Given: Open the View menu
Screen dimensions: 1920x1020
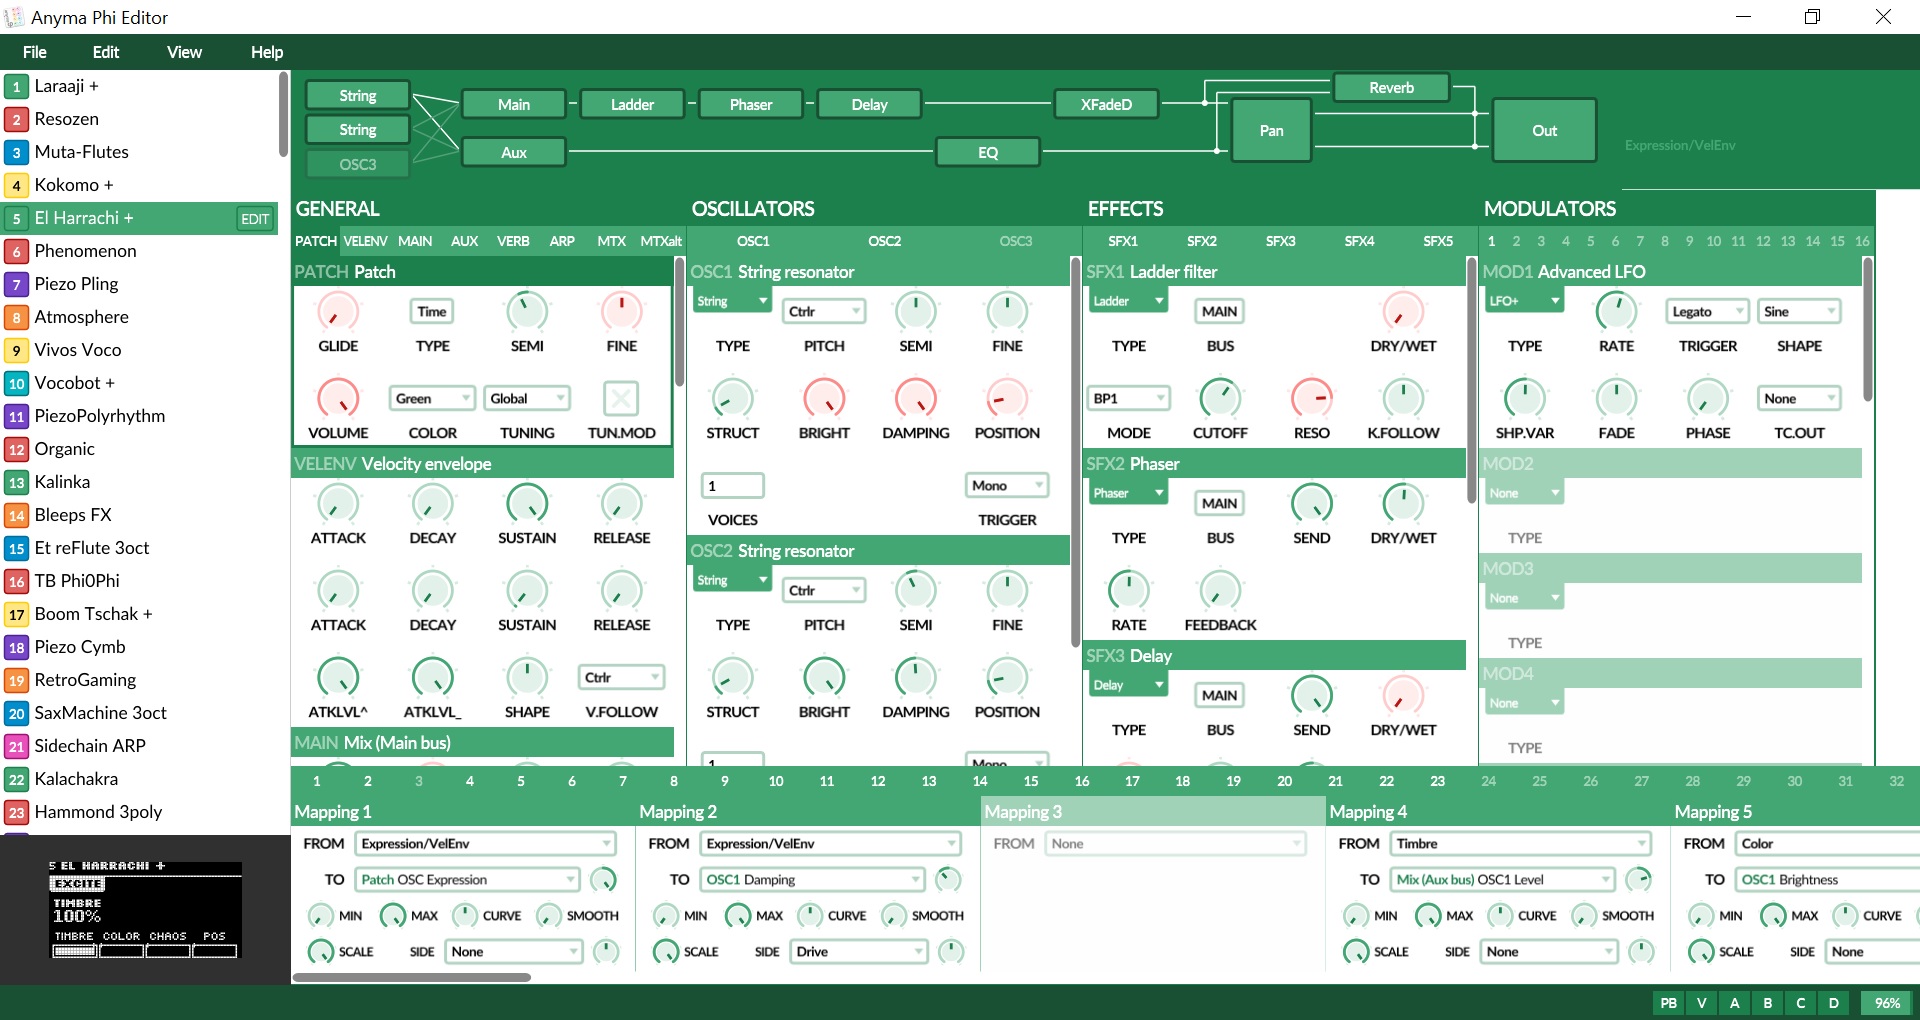Looking at the screenshot, I should tap(184, 52).
